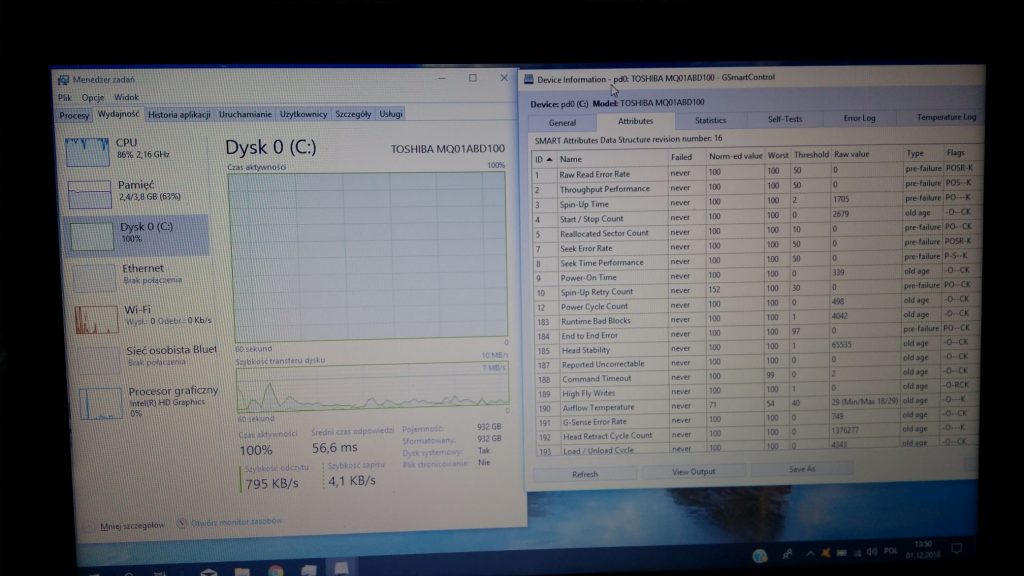Open the Statistics tab in GSmartControl

coord(710,120)
